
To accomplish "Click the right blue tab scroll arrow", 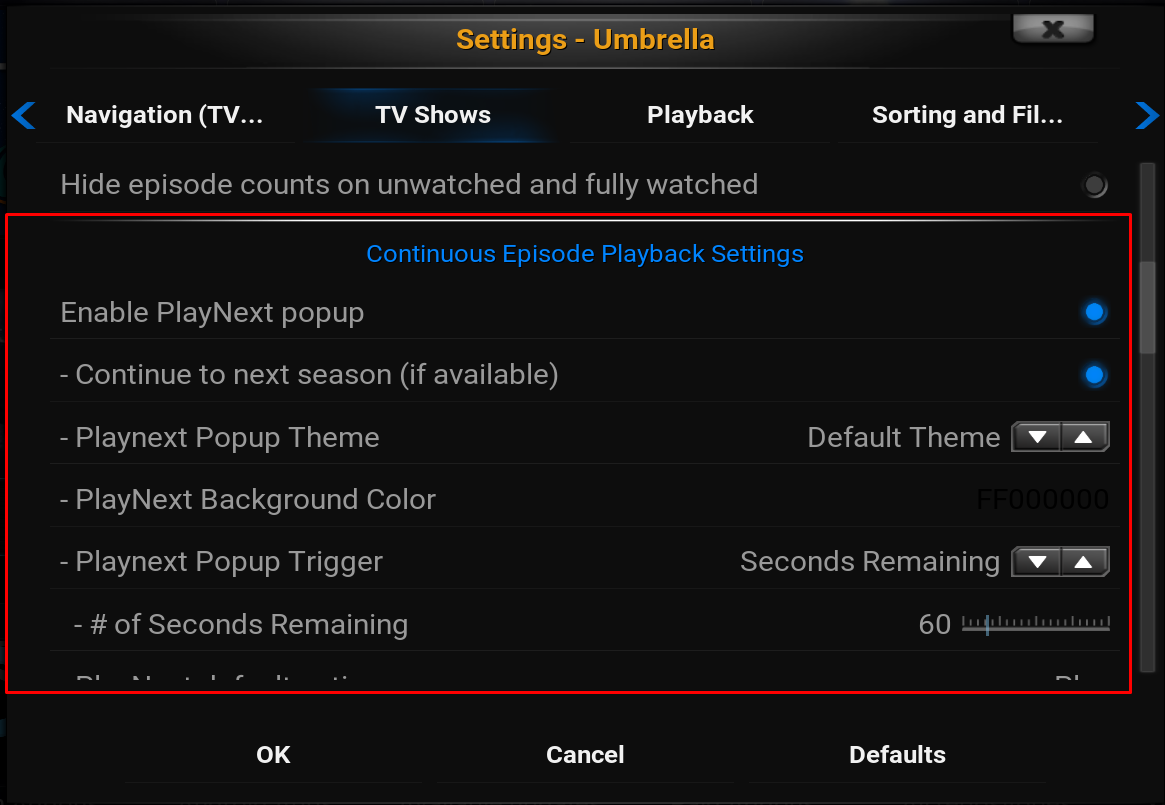I will 1146,116.
